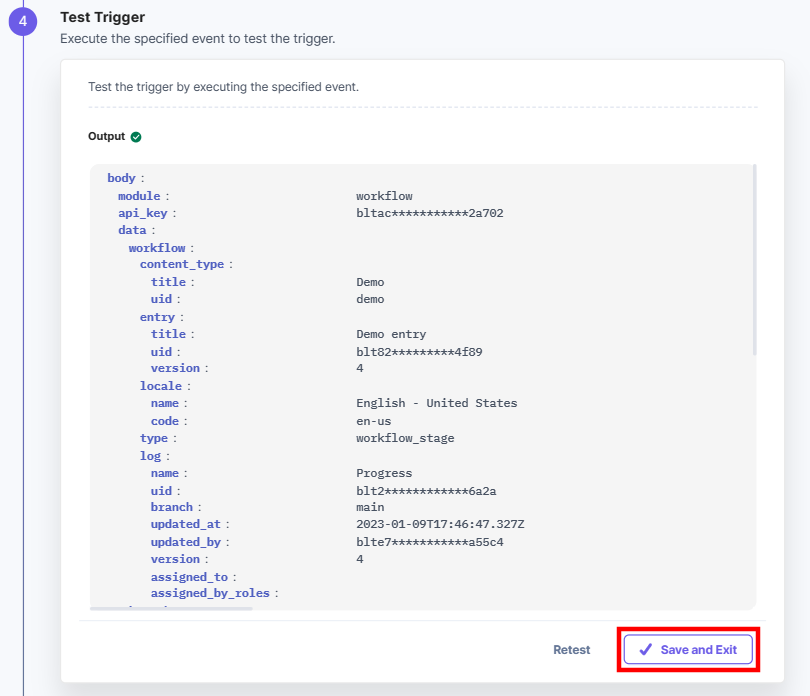Screen dimensions: 810x696
Task: Click the green output success checkmark
Action: coord(136,137)
